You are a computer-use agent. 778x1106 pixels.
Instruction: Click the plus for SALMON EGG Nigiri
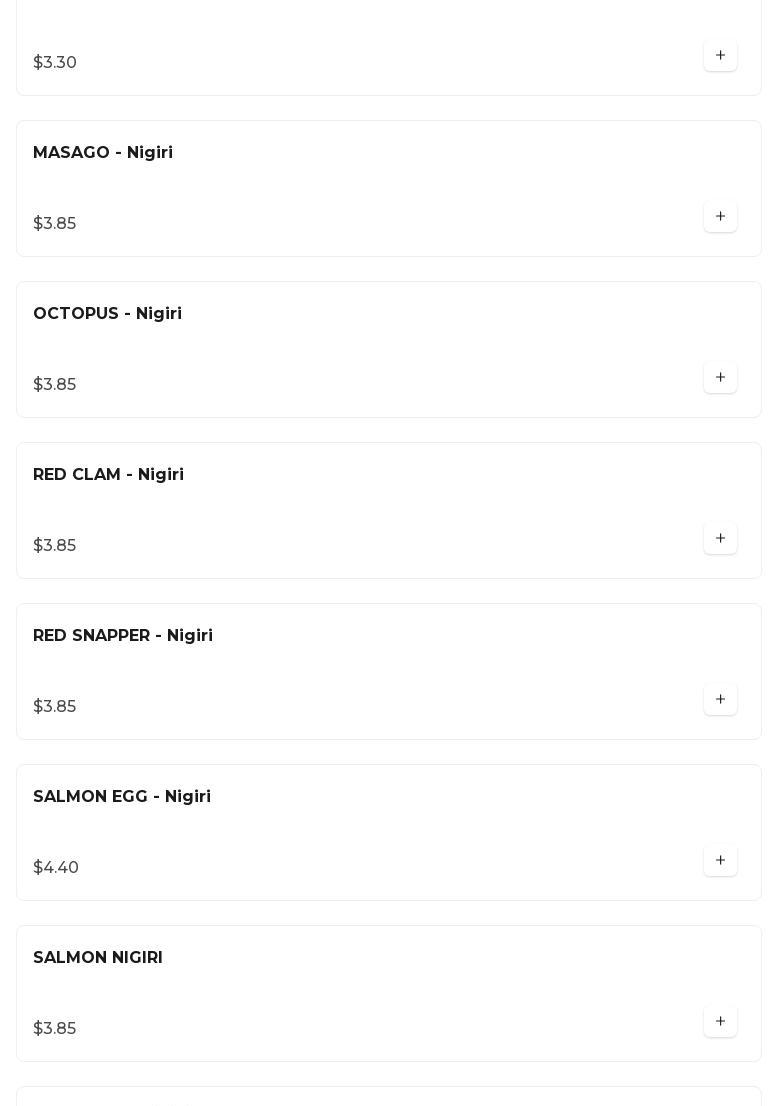(720, 861)
